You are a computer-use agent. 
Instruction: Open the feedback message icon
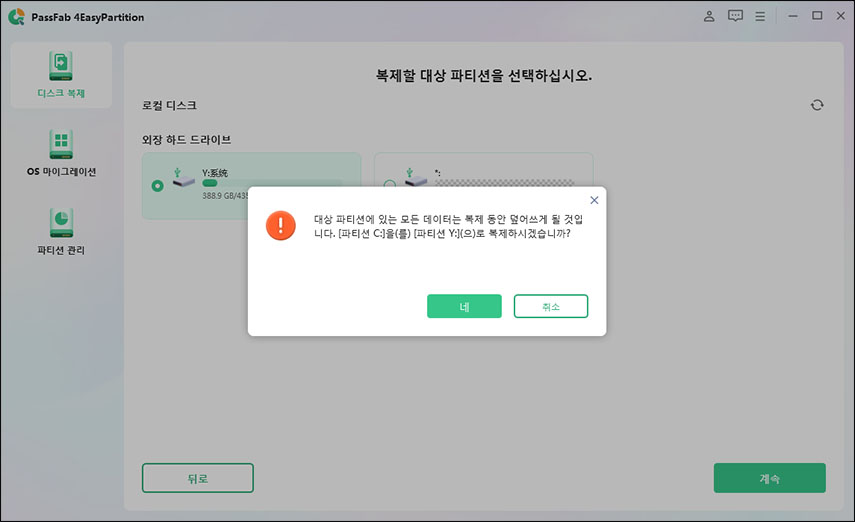coord(735,16)
